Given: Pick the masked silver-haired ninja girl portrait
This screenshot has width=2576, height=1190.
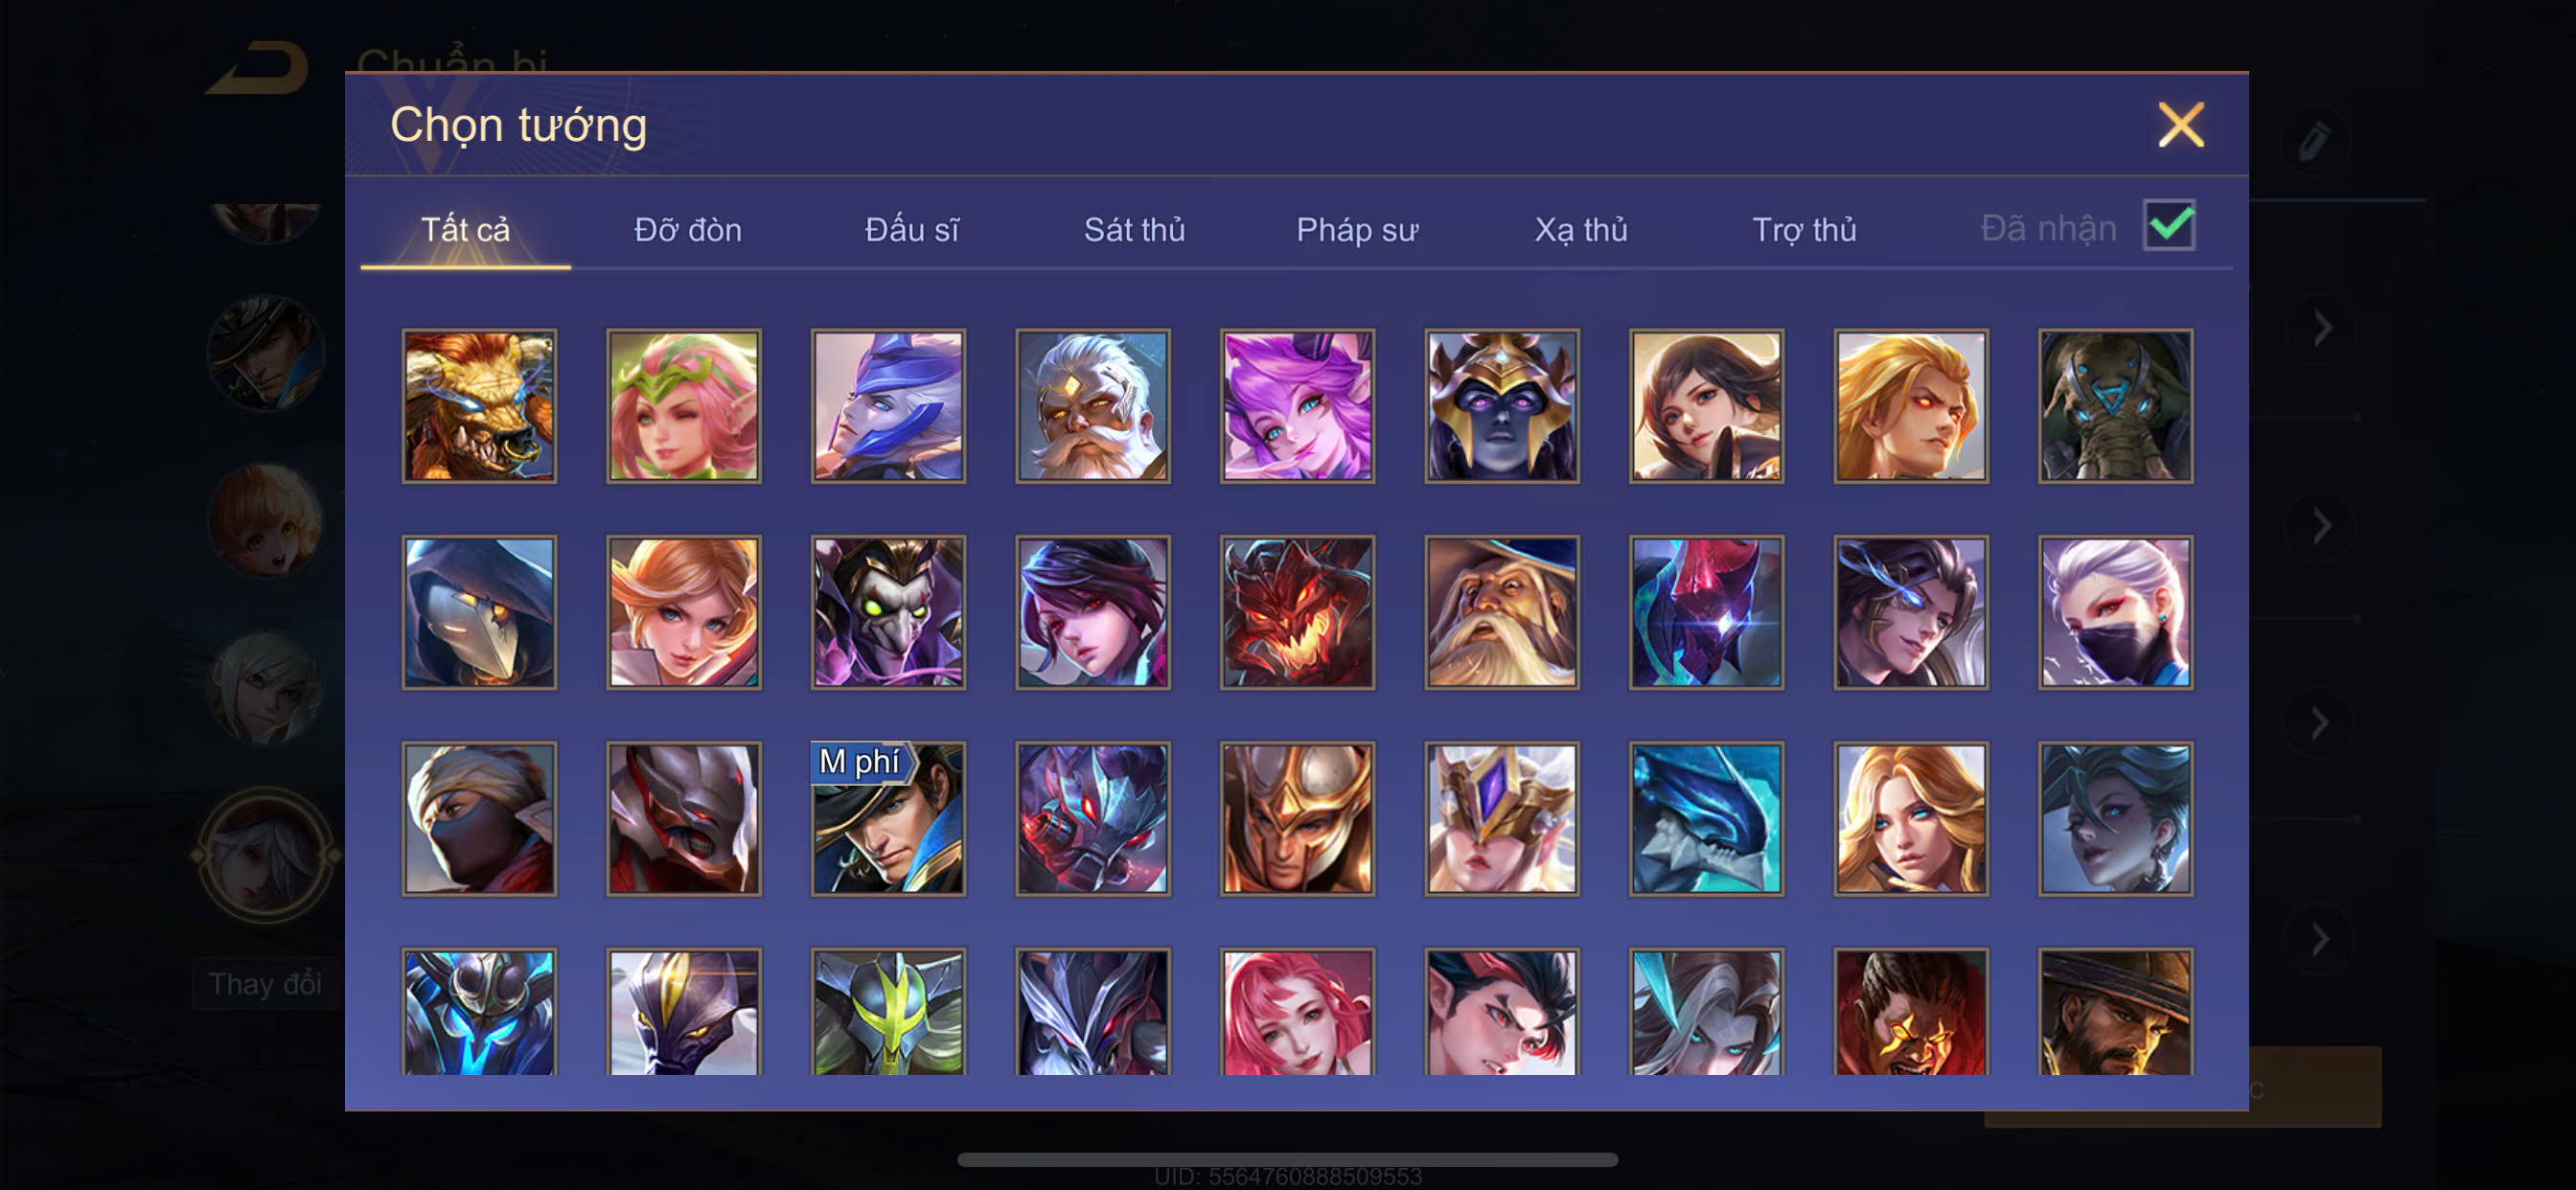Looking at the screenshot, I should coord(2116,612).
